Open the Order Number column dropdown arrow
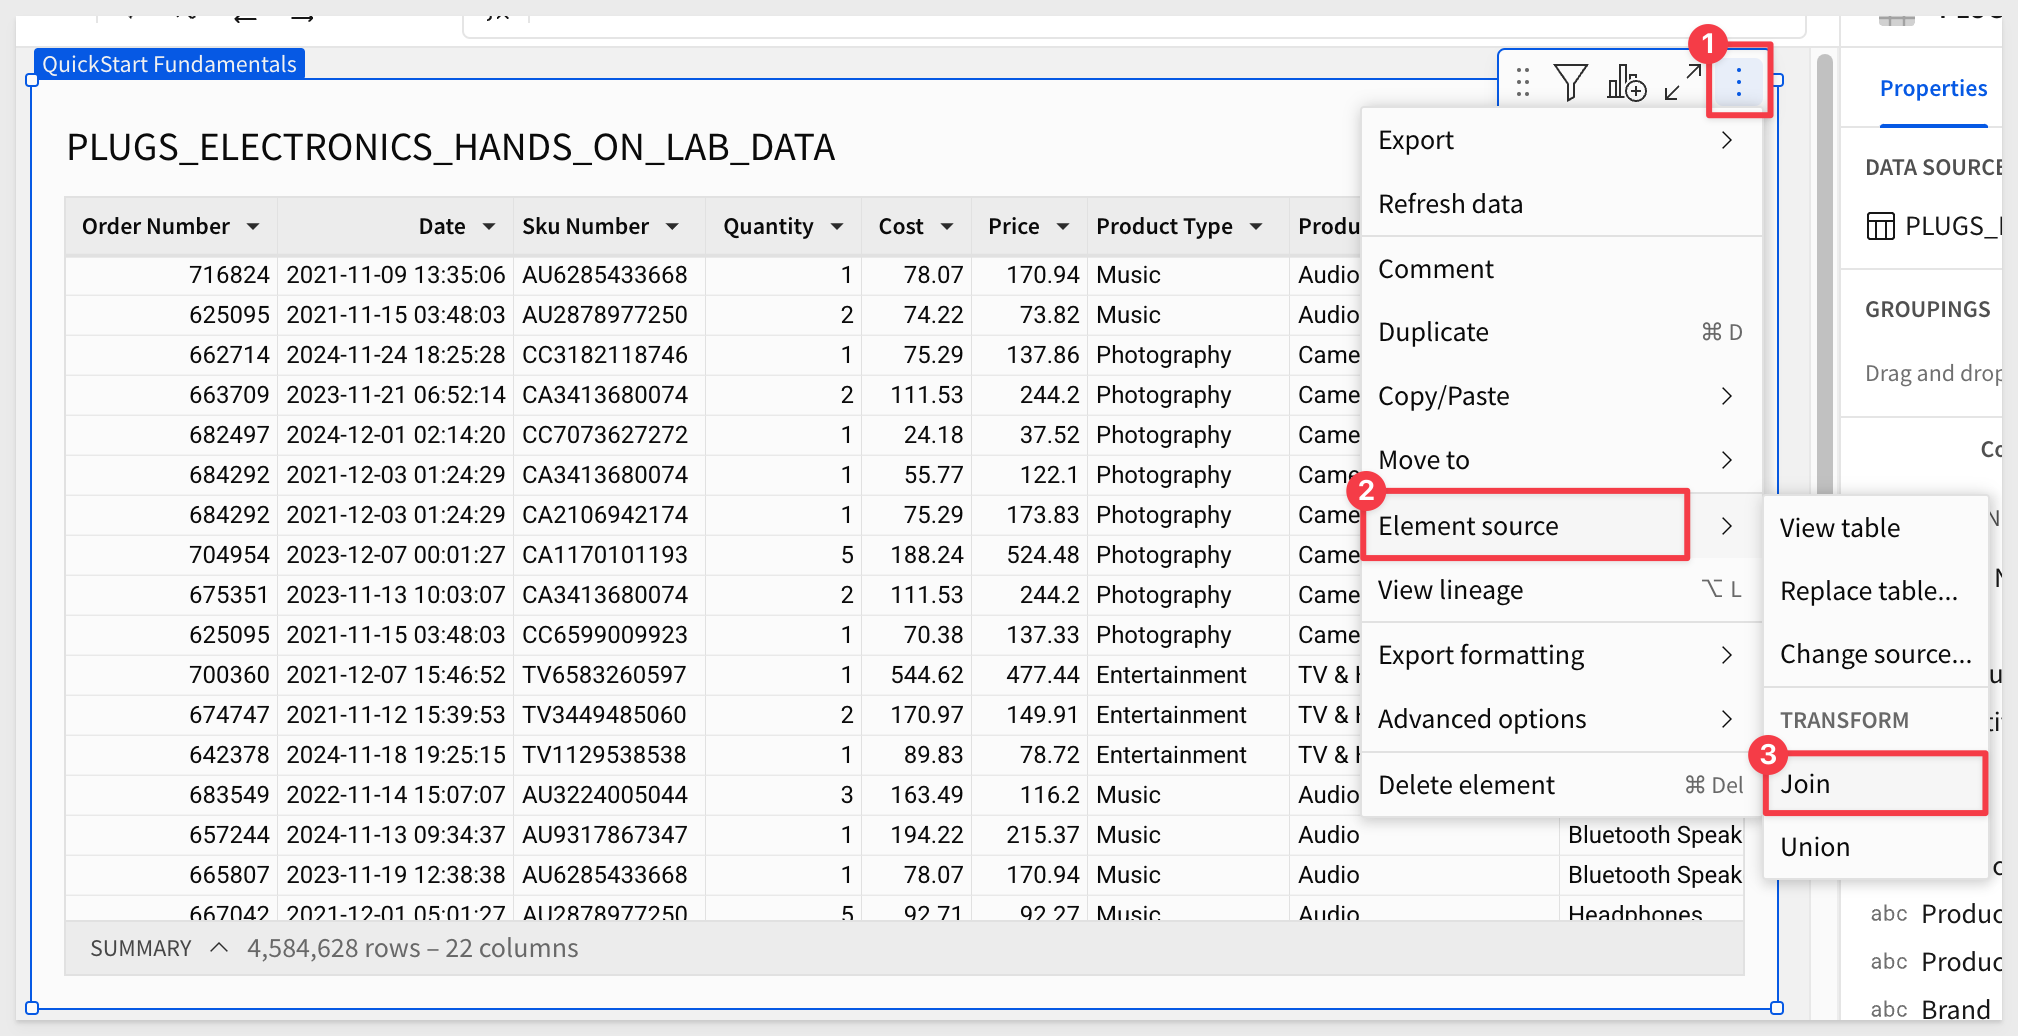The image size is (2018, 1036). pos(253,227)
